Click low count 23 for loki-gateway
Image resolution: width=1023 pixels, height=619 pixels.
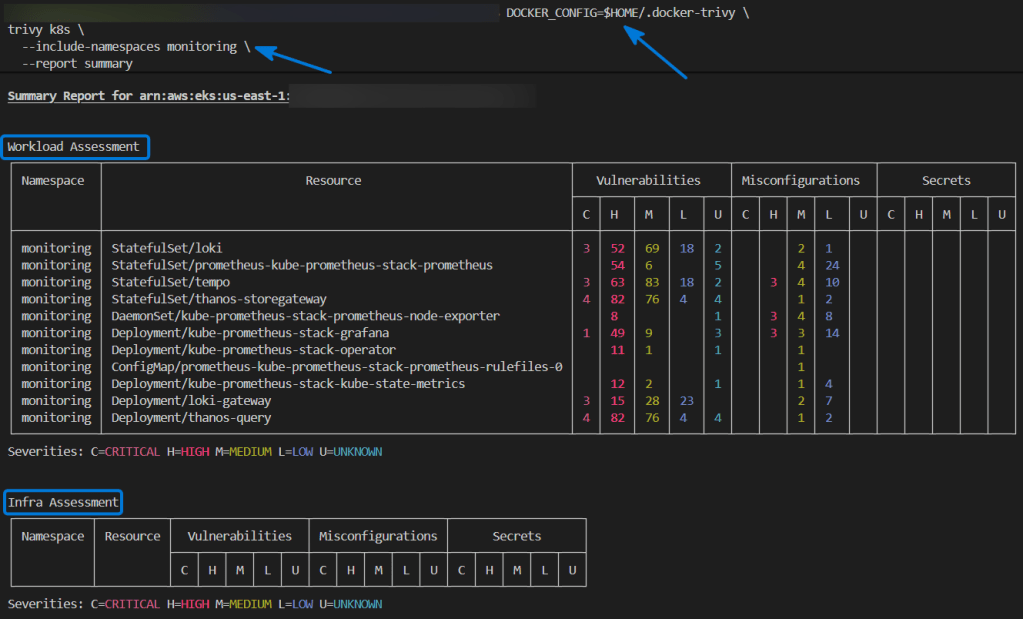(x=686, y=401)
